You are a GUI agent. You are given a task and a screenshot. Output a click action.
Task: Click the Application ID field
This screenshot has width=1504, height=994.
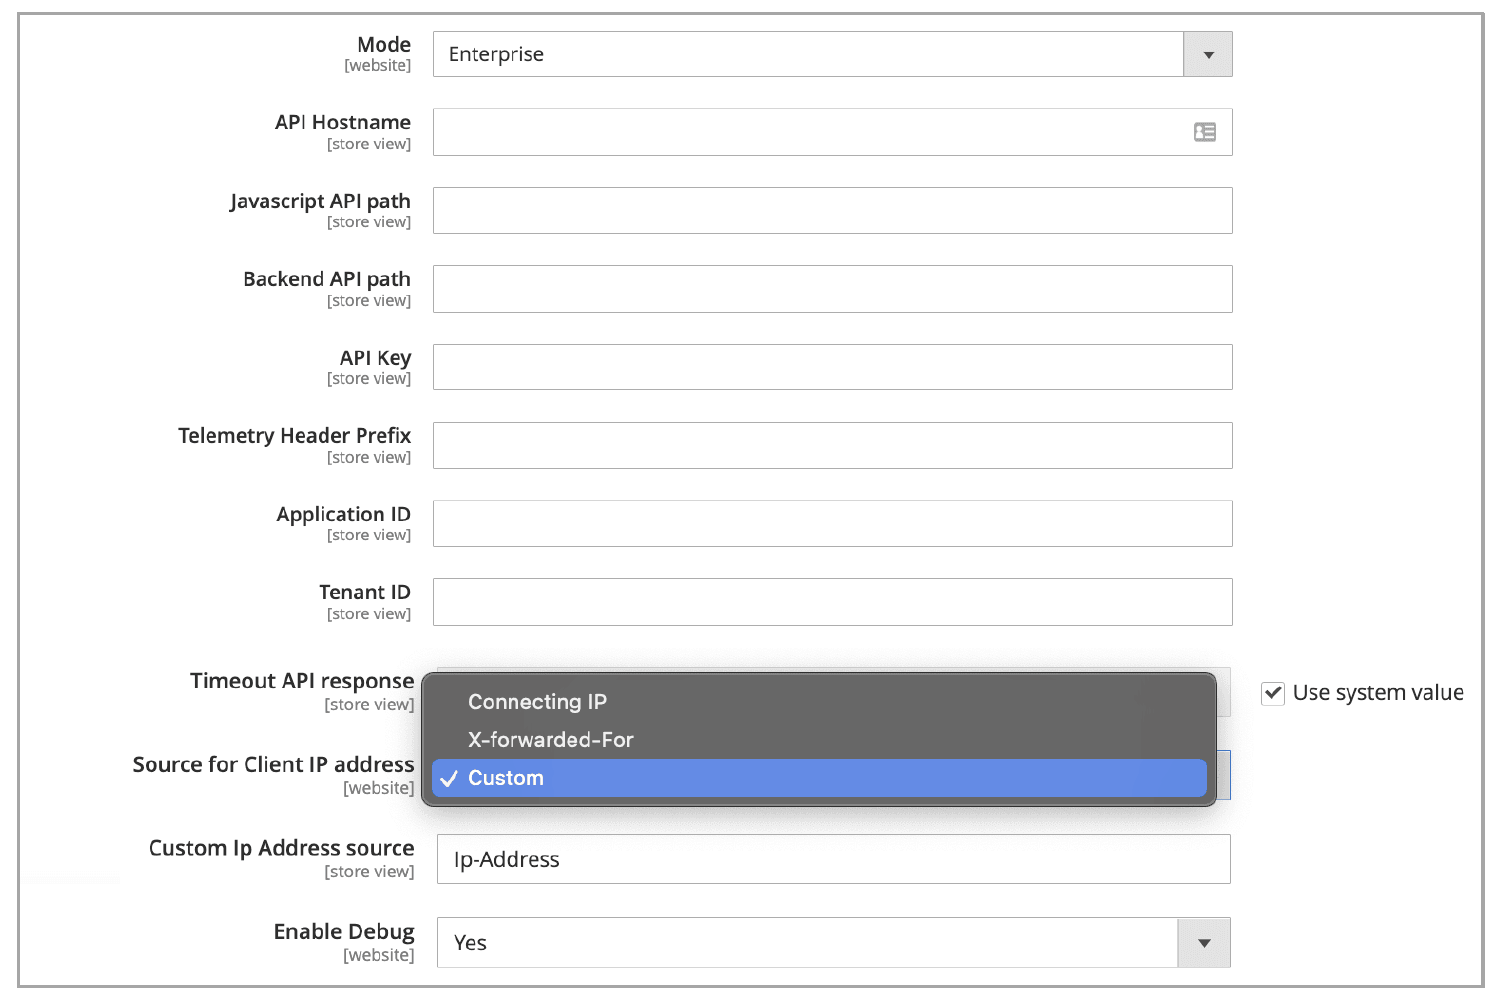tap(832, 523)
